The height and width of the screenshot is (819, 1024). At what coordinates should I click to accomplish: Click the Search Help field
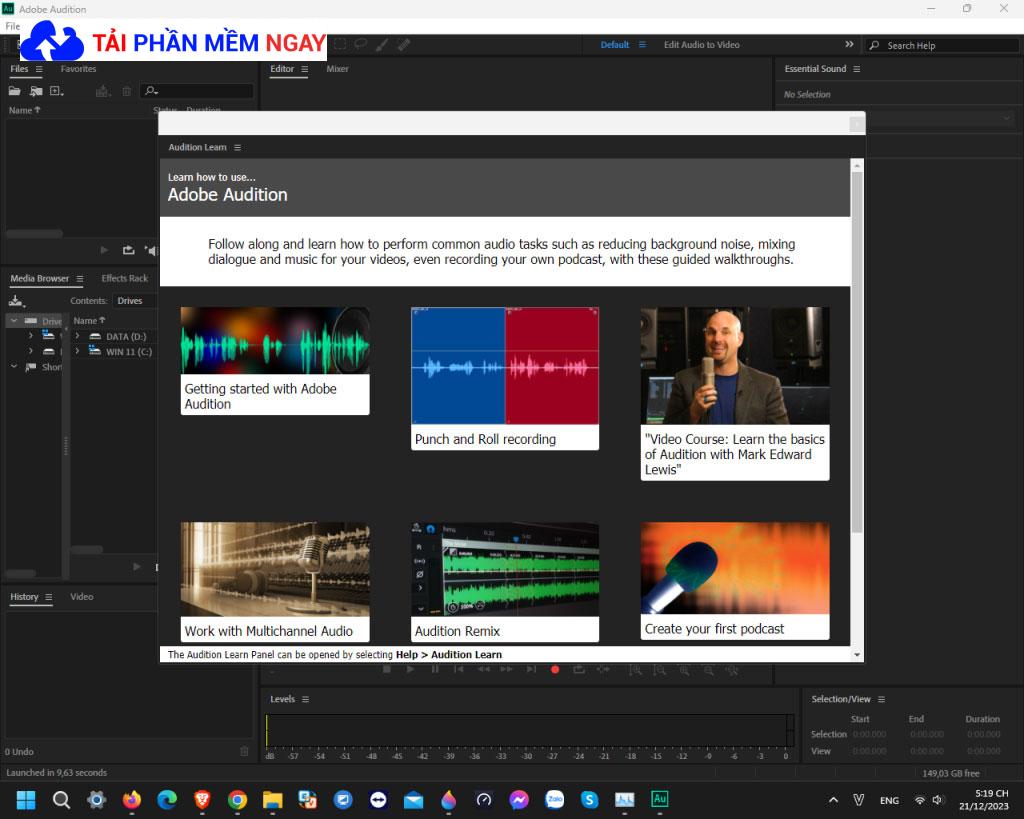tap(942, 45)
